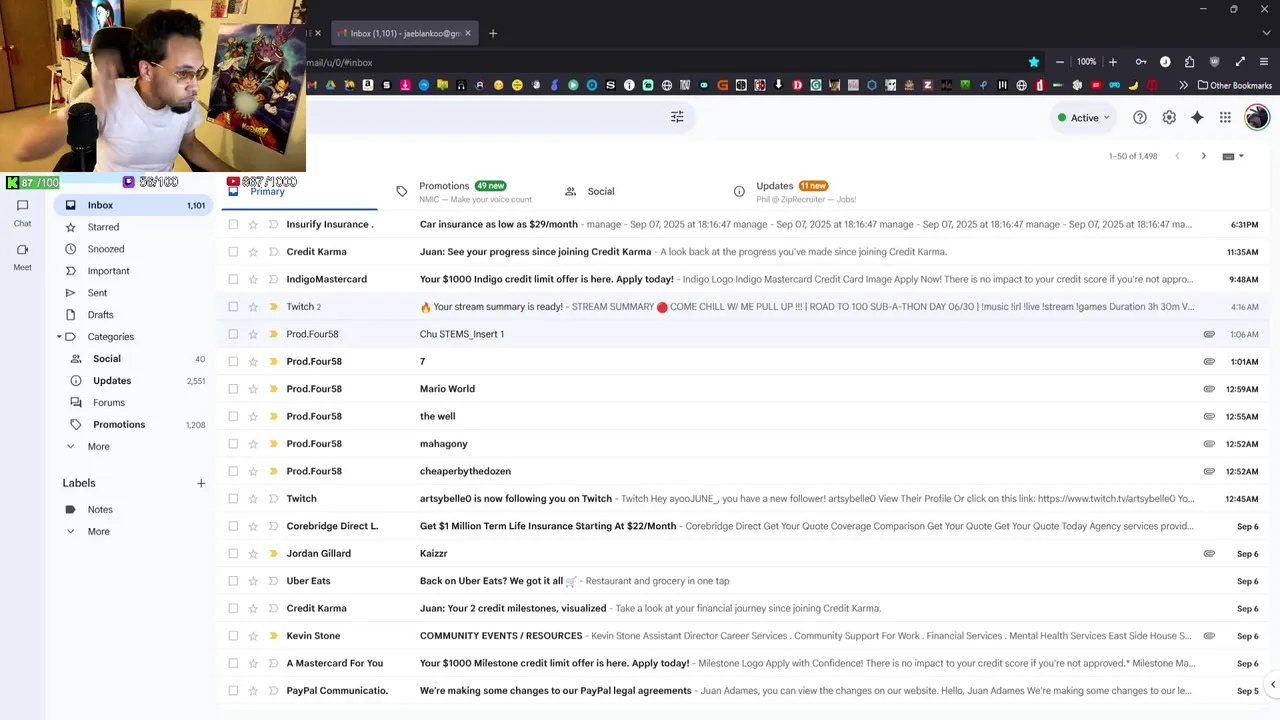
Task: Go to next page of emails
Action: point(1203,156)
